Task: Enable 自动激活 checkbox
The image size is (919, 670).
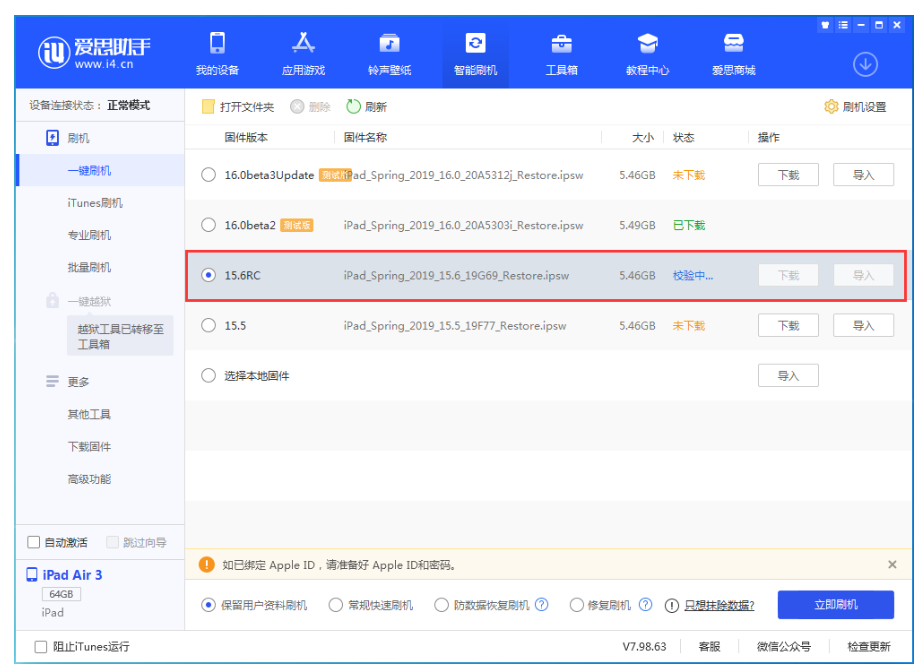Action: point(33,543)
